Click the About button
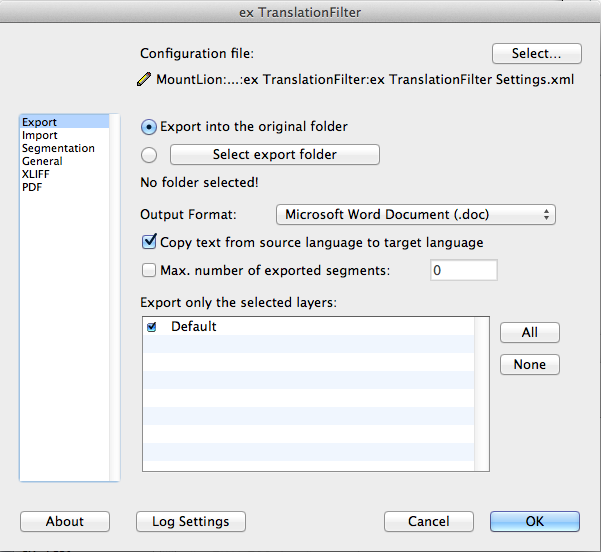This screenshot has width=601, height=552. [x=65, y=521]
